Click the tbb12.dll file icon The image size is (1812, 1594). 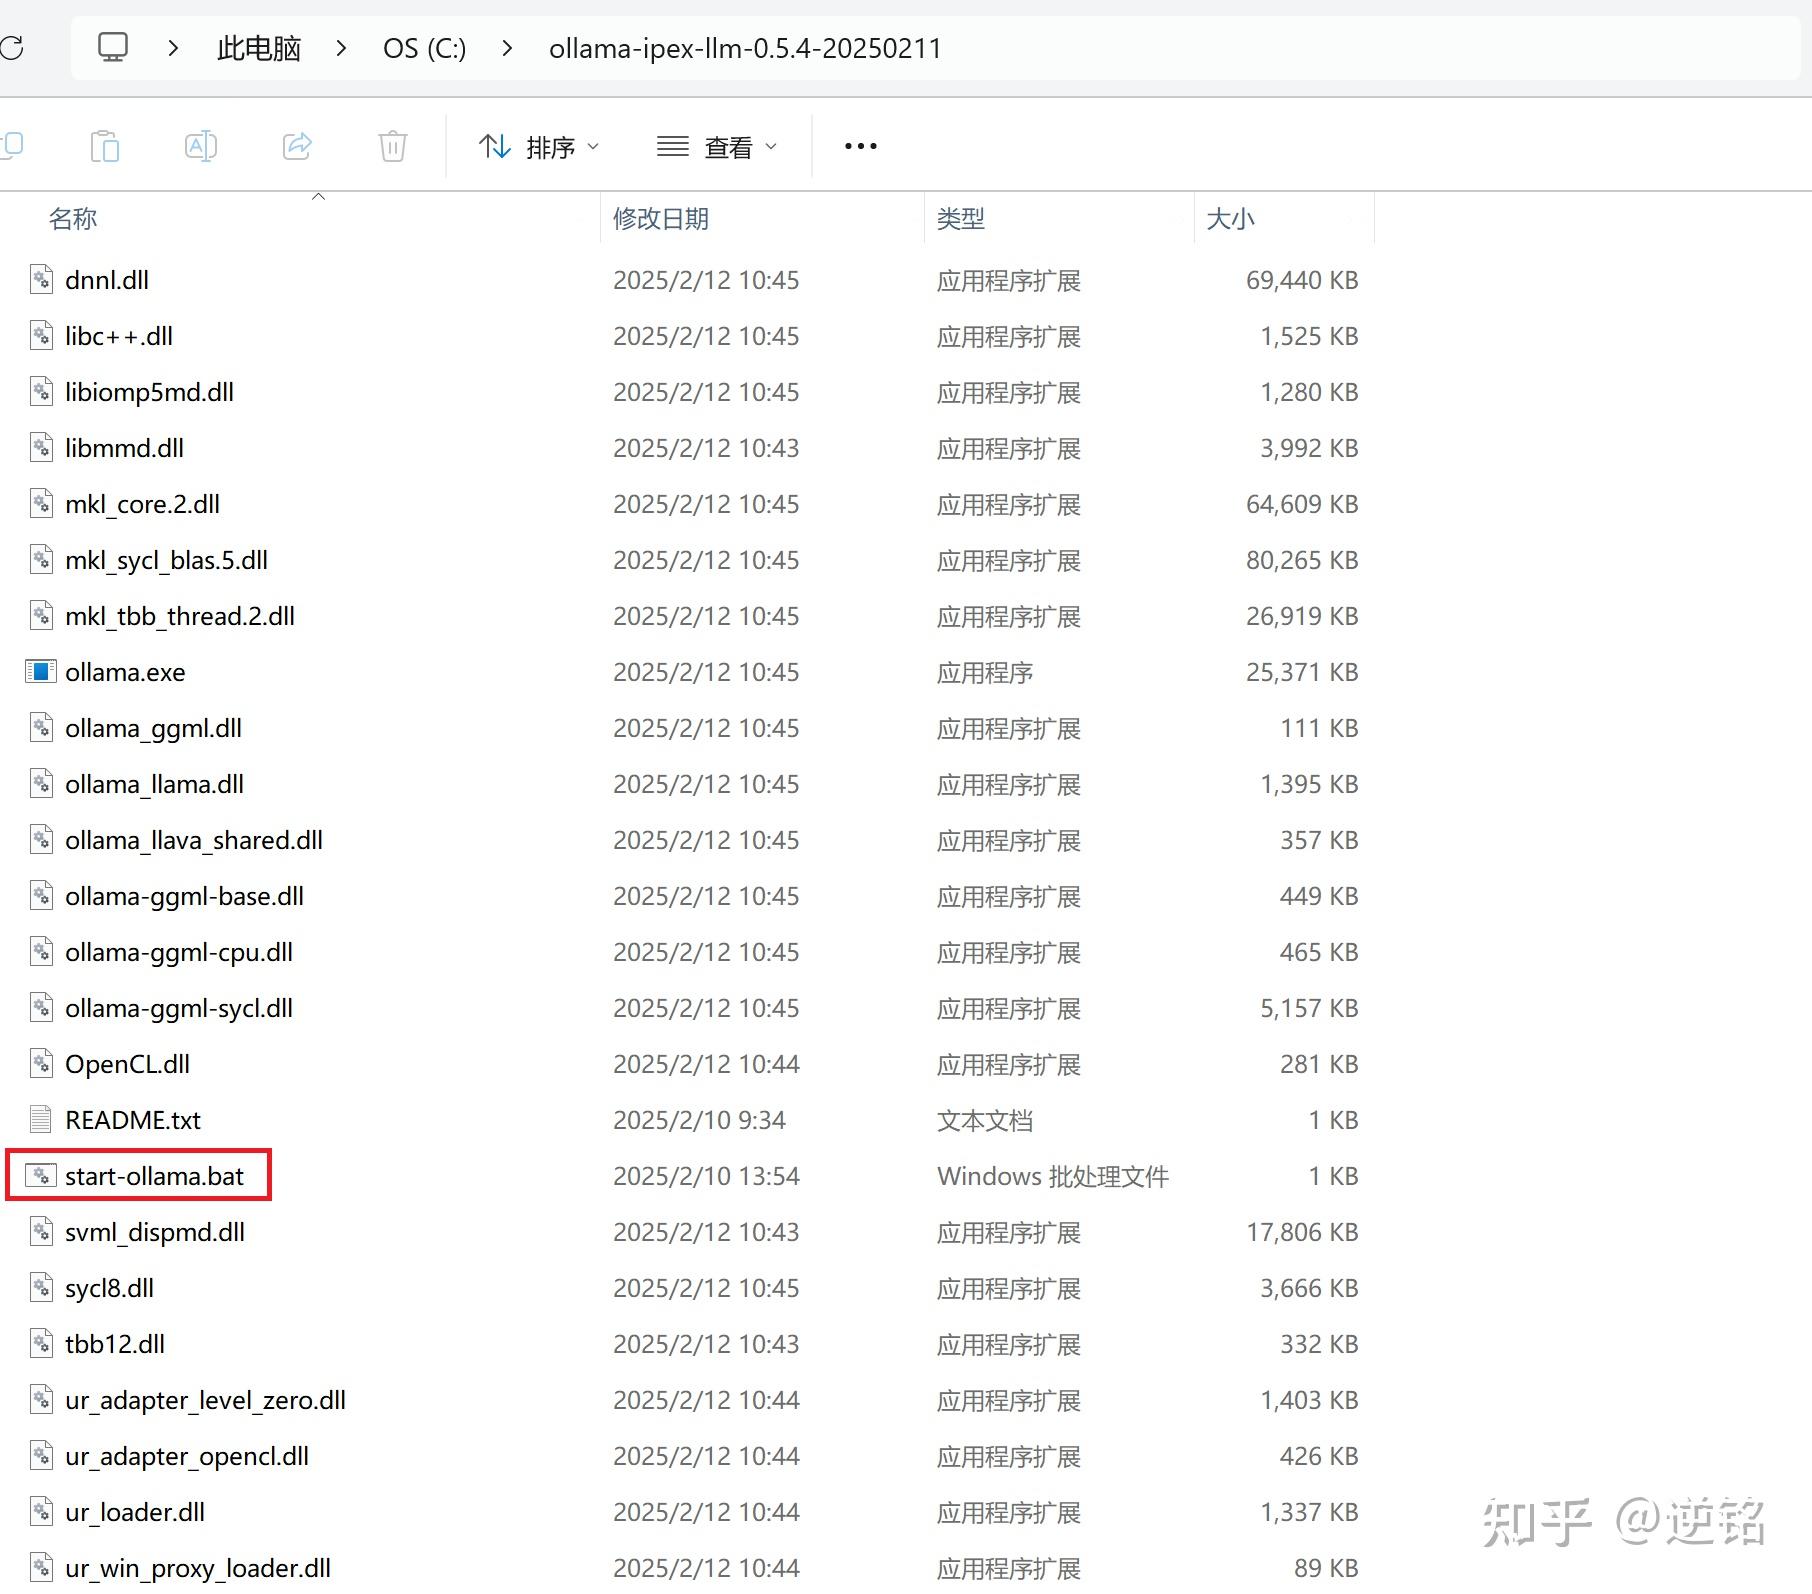(41, 1343)
